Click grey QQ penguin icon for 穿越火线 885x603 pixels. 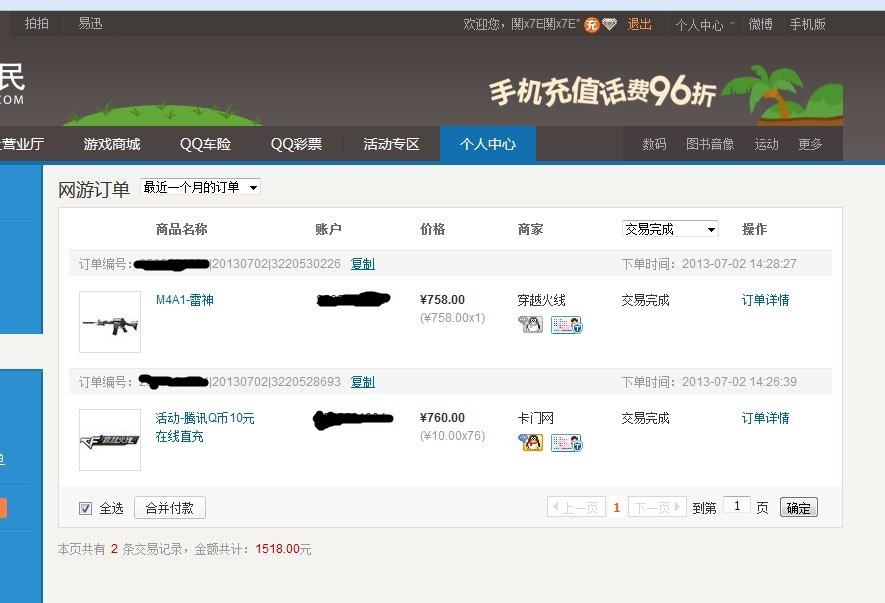click(x=530, y=324)
